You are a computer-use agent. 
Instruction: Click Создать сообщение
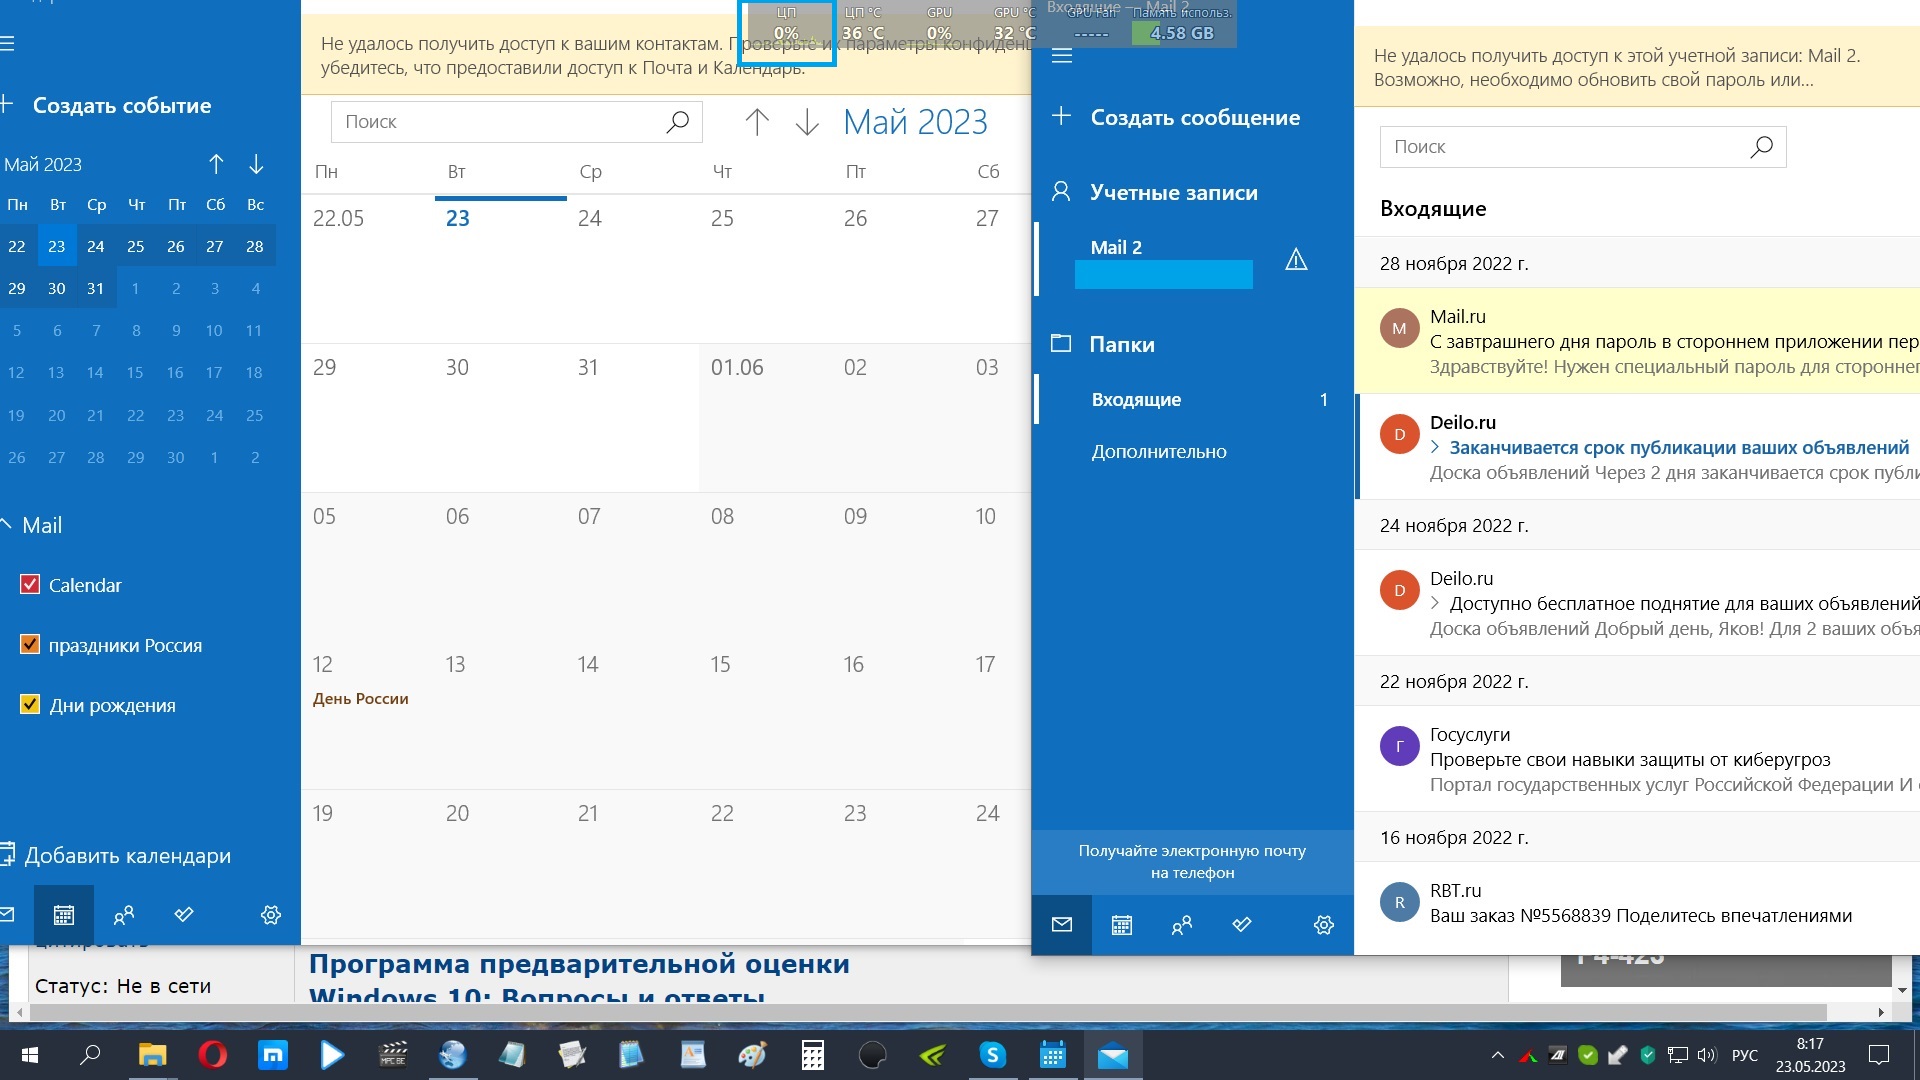coord(1194,117)
